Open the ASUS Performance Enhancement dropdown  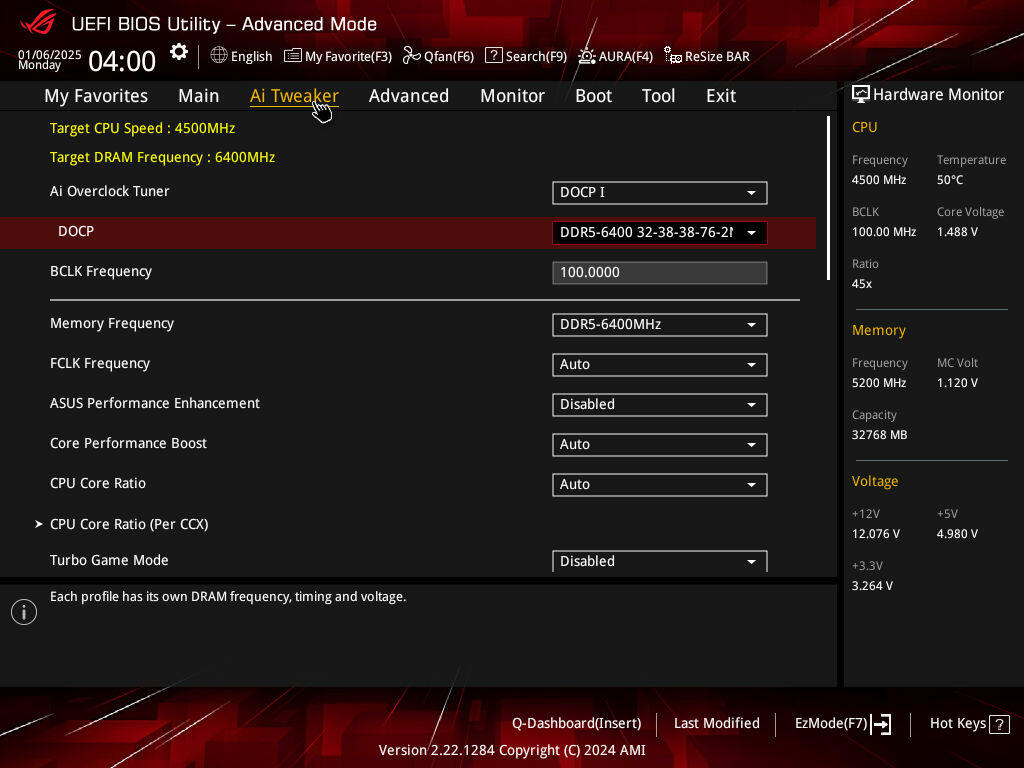tap(660, 404)
